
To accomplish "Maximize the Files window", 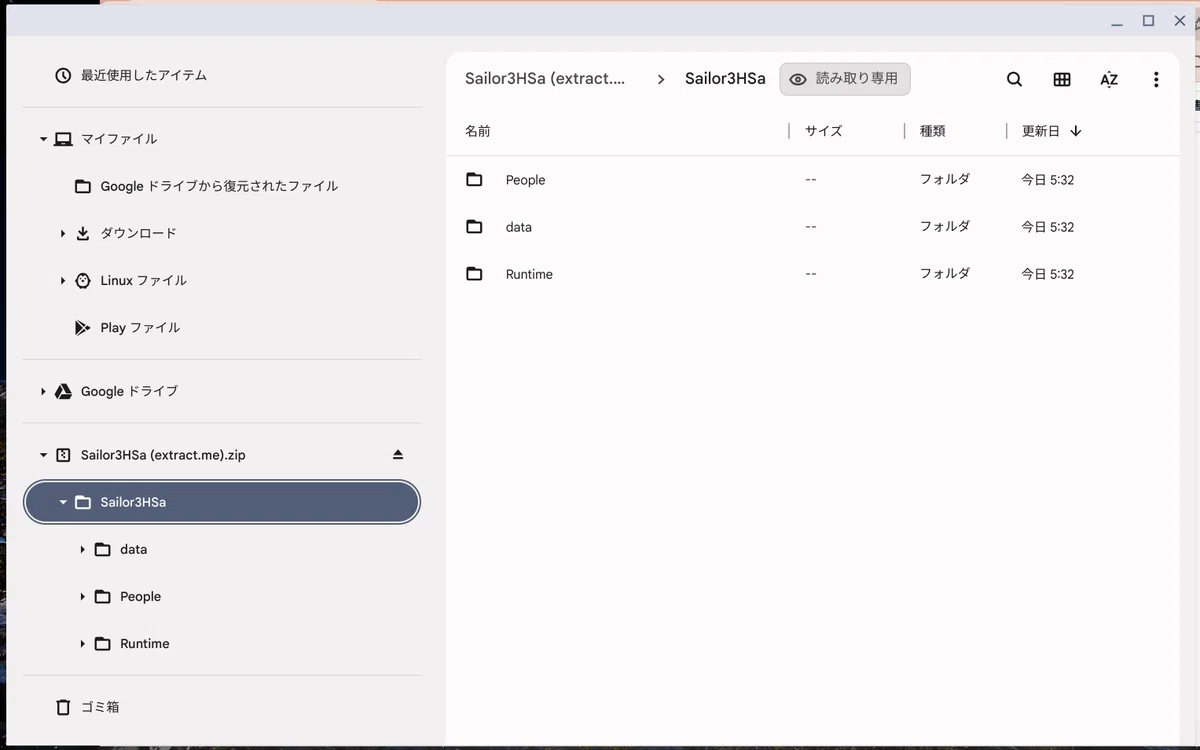I will pos(1149,20).
